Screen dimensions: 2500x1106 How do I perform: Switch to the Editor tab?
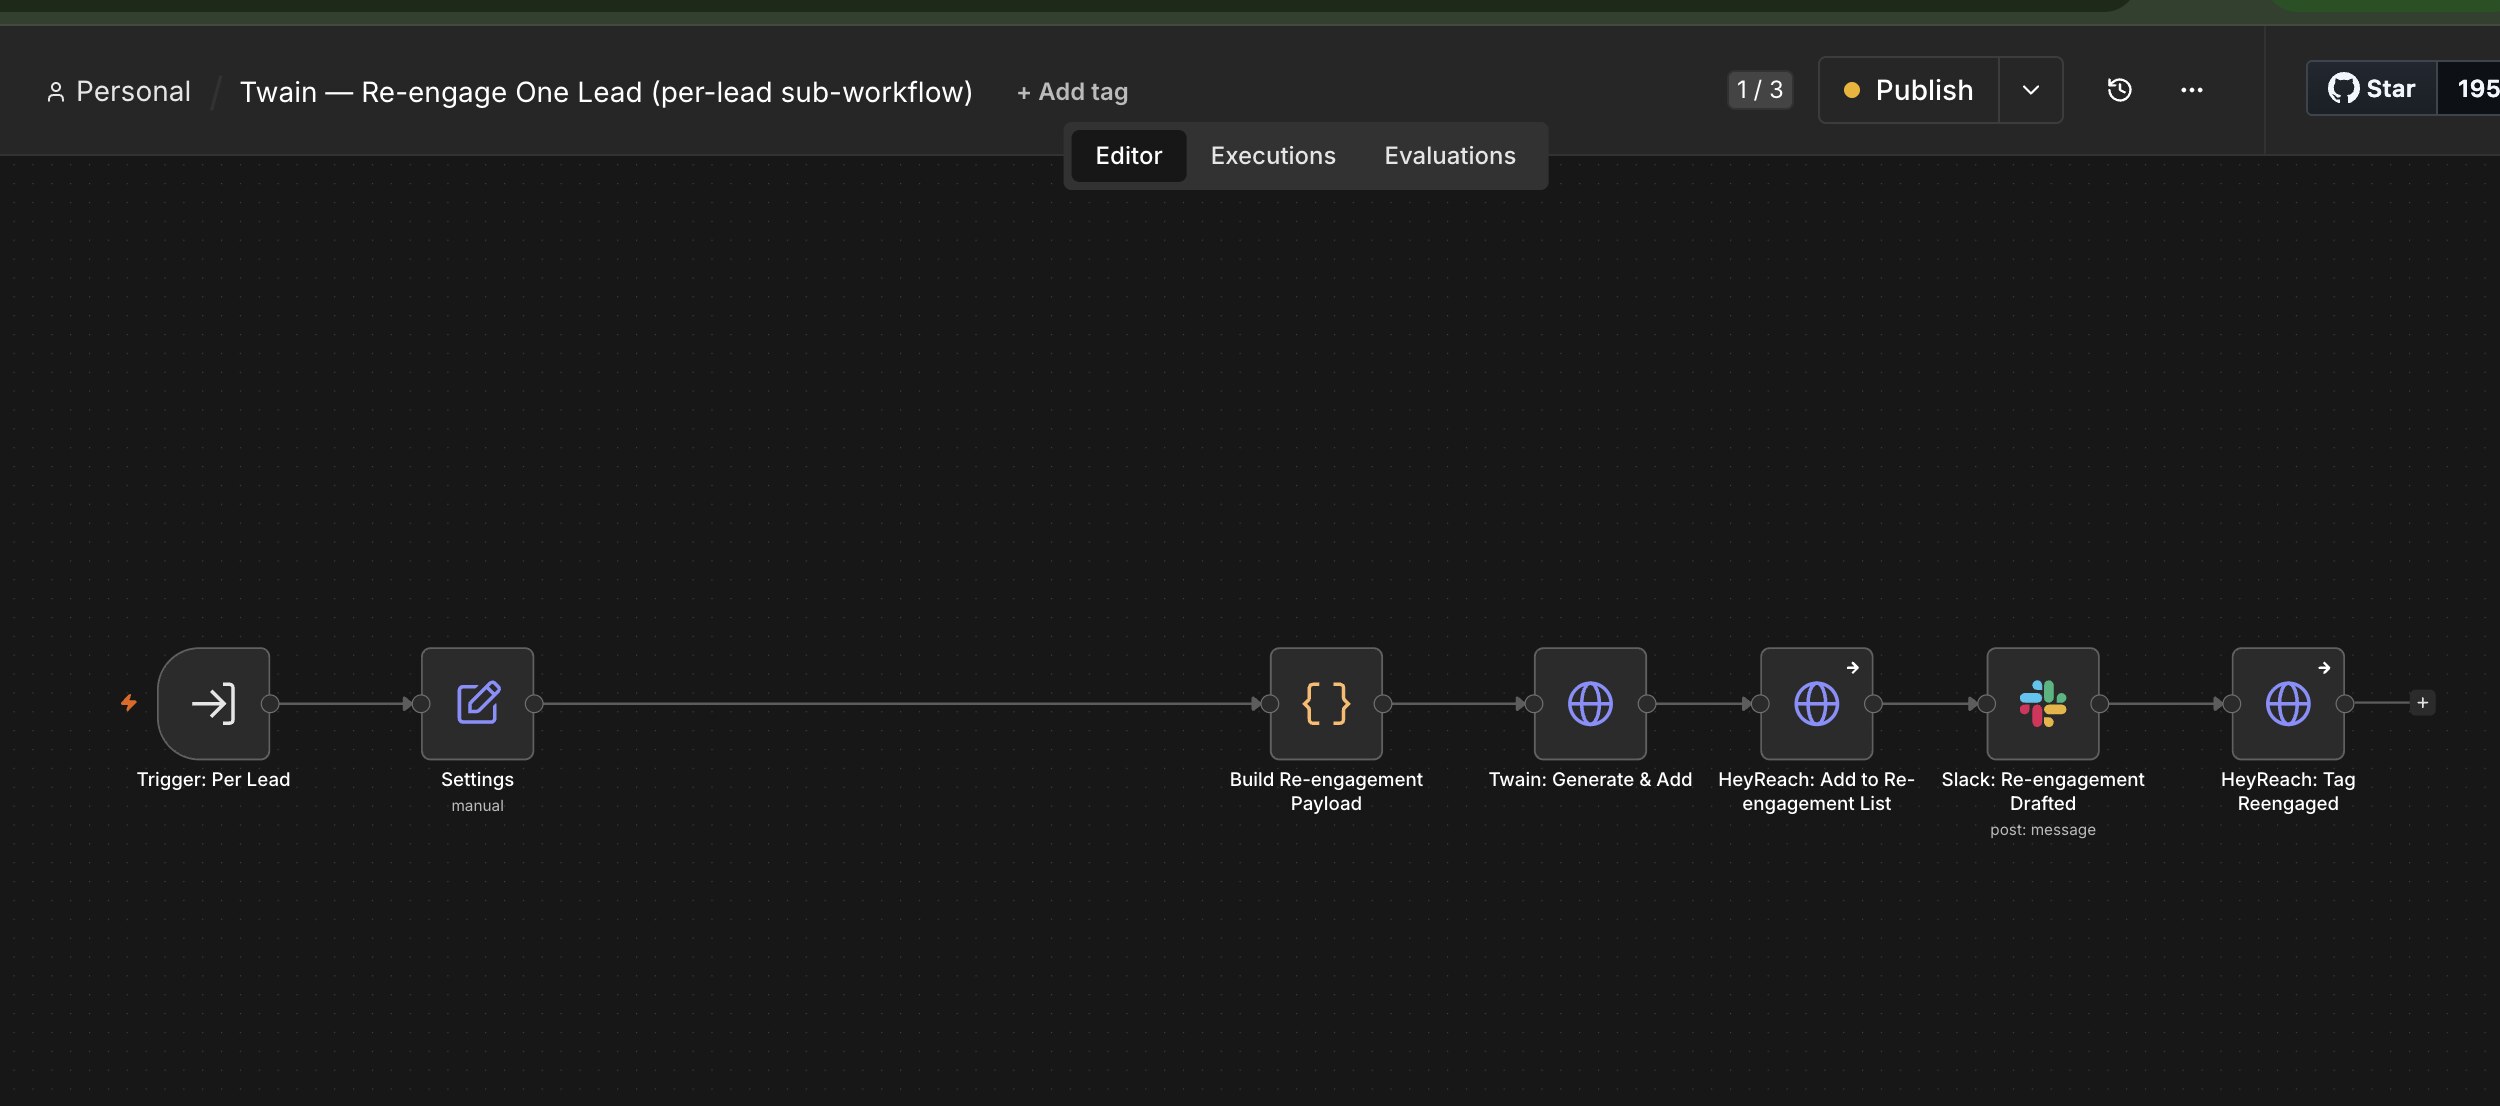[1128, 156]
